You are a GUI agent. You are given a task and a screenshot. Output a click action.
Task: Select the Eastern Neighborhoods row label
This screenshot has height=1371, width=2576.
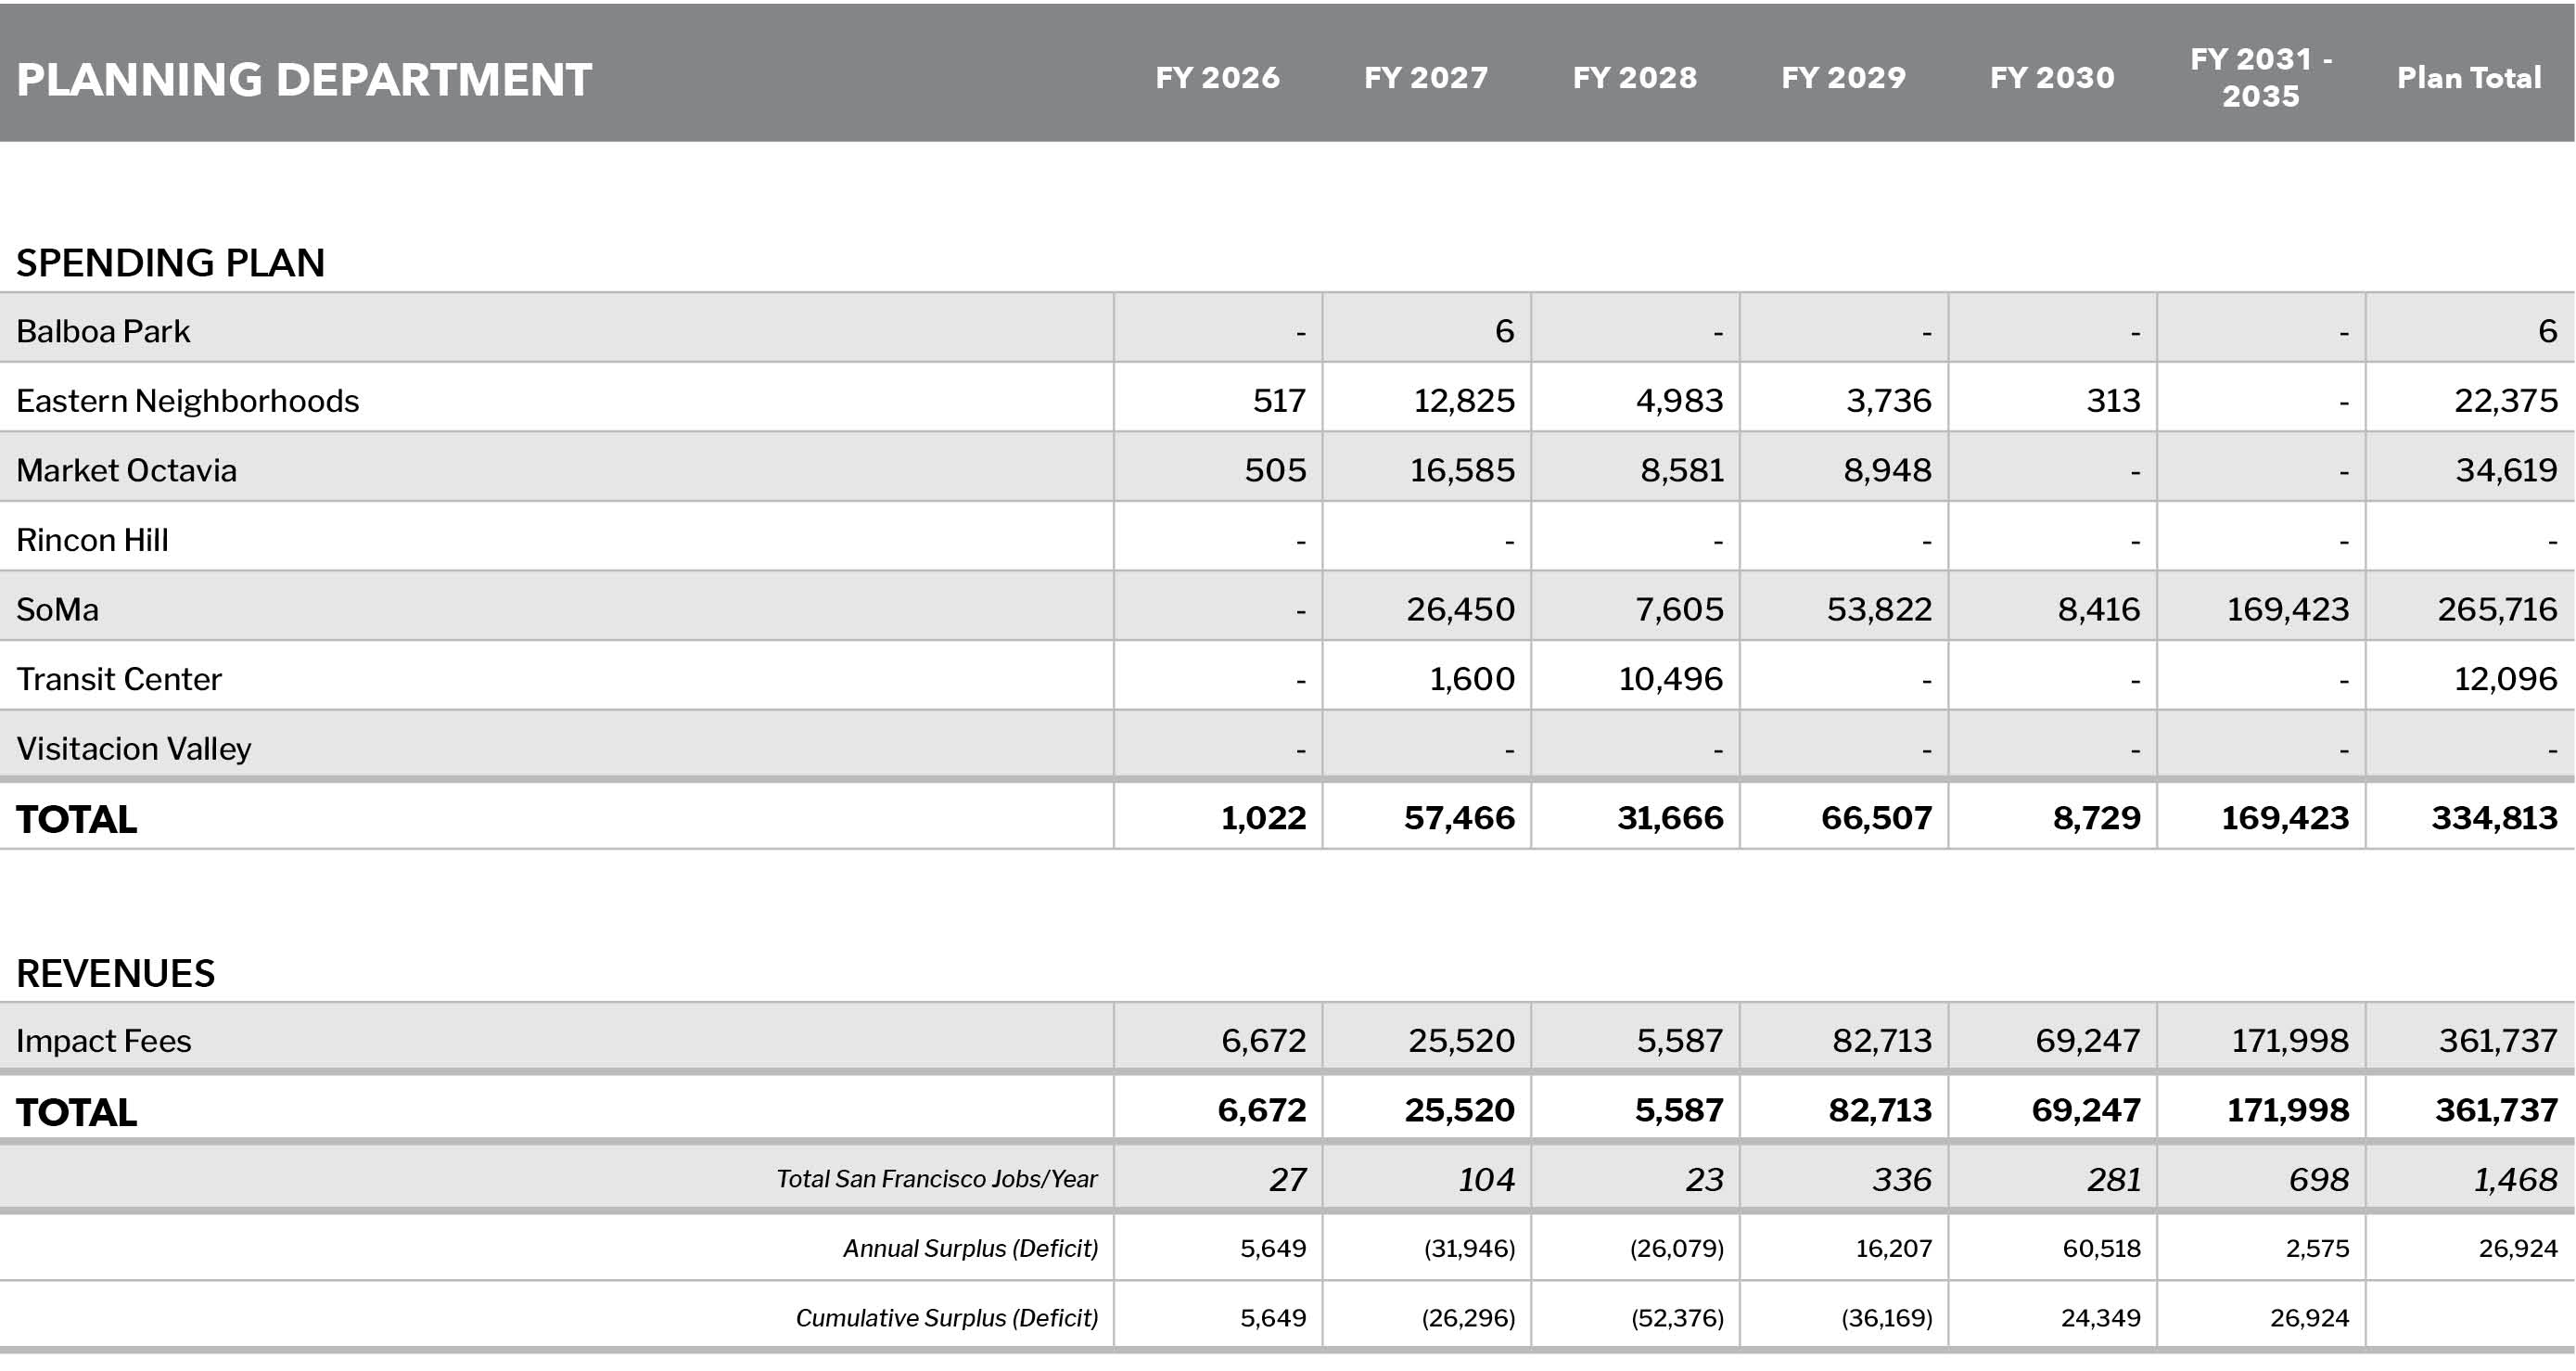[x=187, y=401]
